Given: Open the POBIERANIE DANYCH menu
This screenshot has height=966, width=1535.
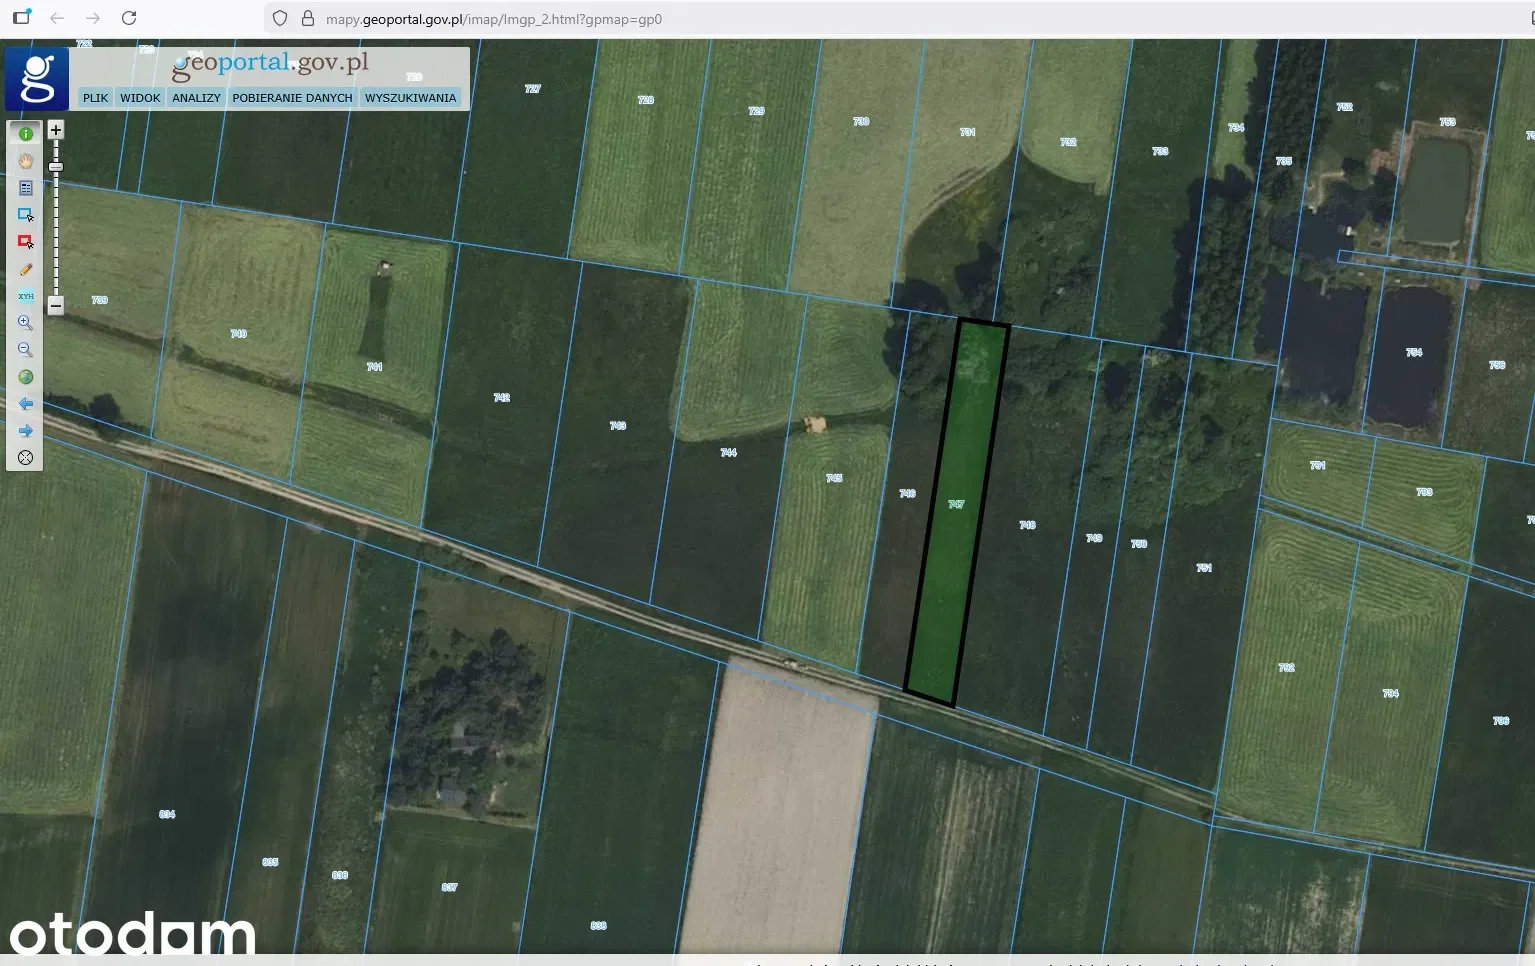Looking at the screenshot, I should tap(292, 98).
